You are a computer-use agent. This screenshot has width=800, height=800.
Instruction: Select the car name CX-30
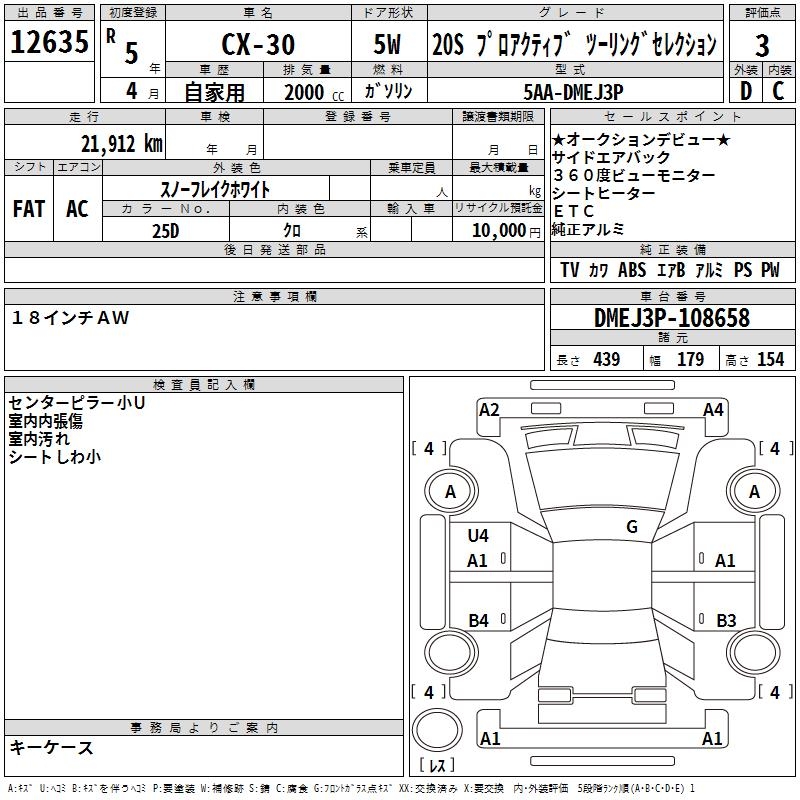[x=258, y=44]
